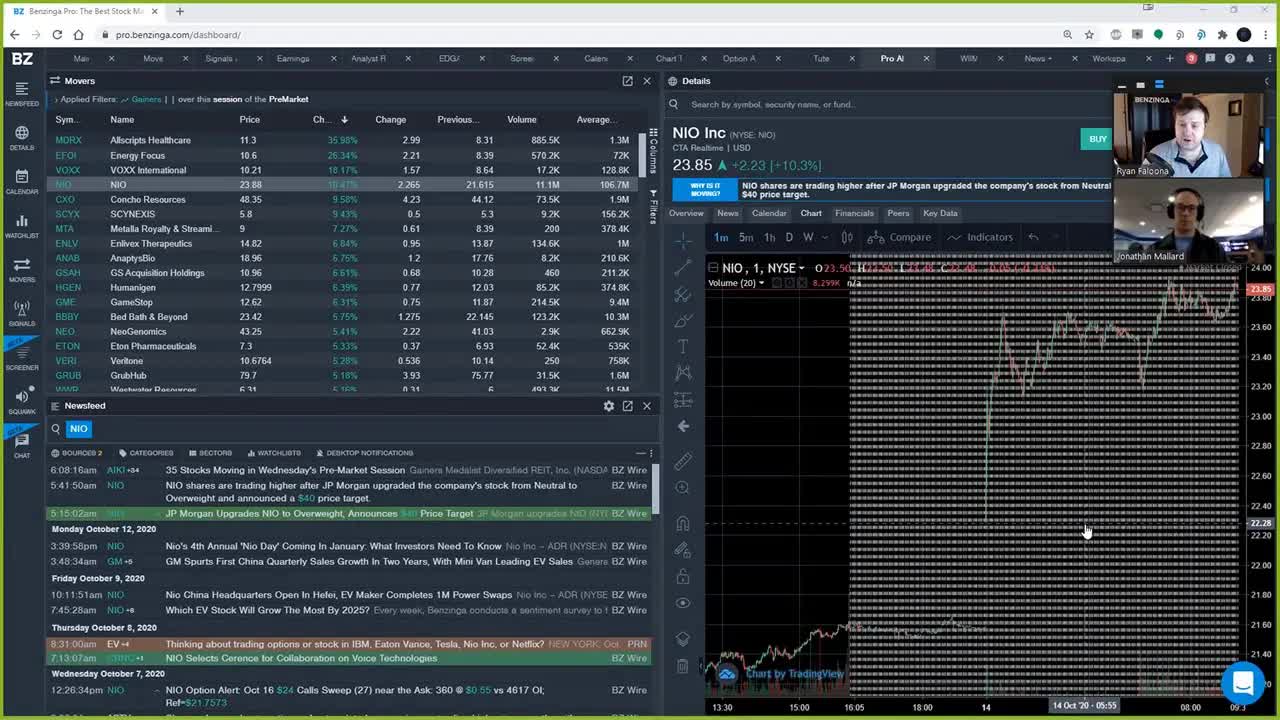Click the BUY button for NIO

(1097, 139)
